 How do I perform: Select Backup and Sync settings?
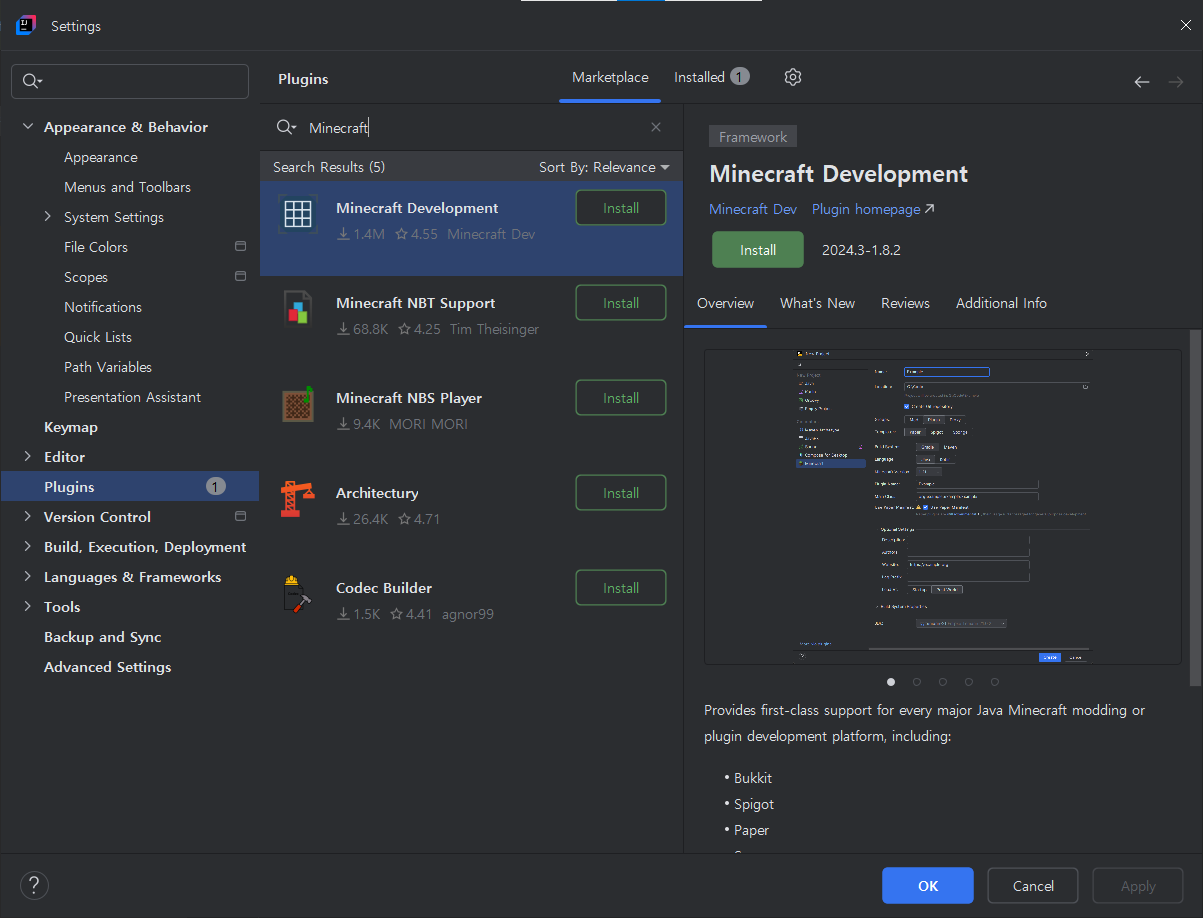pyautogui.click(x=102, y=637)
